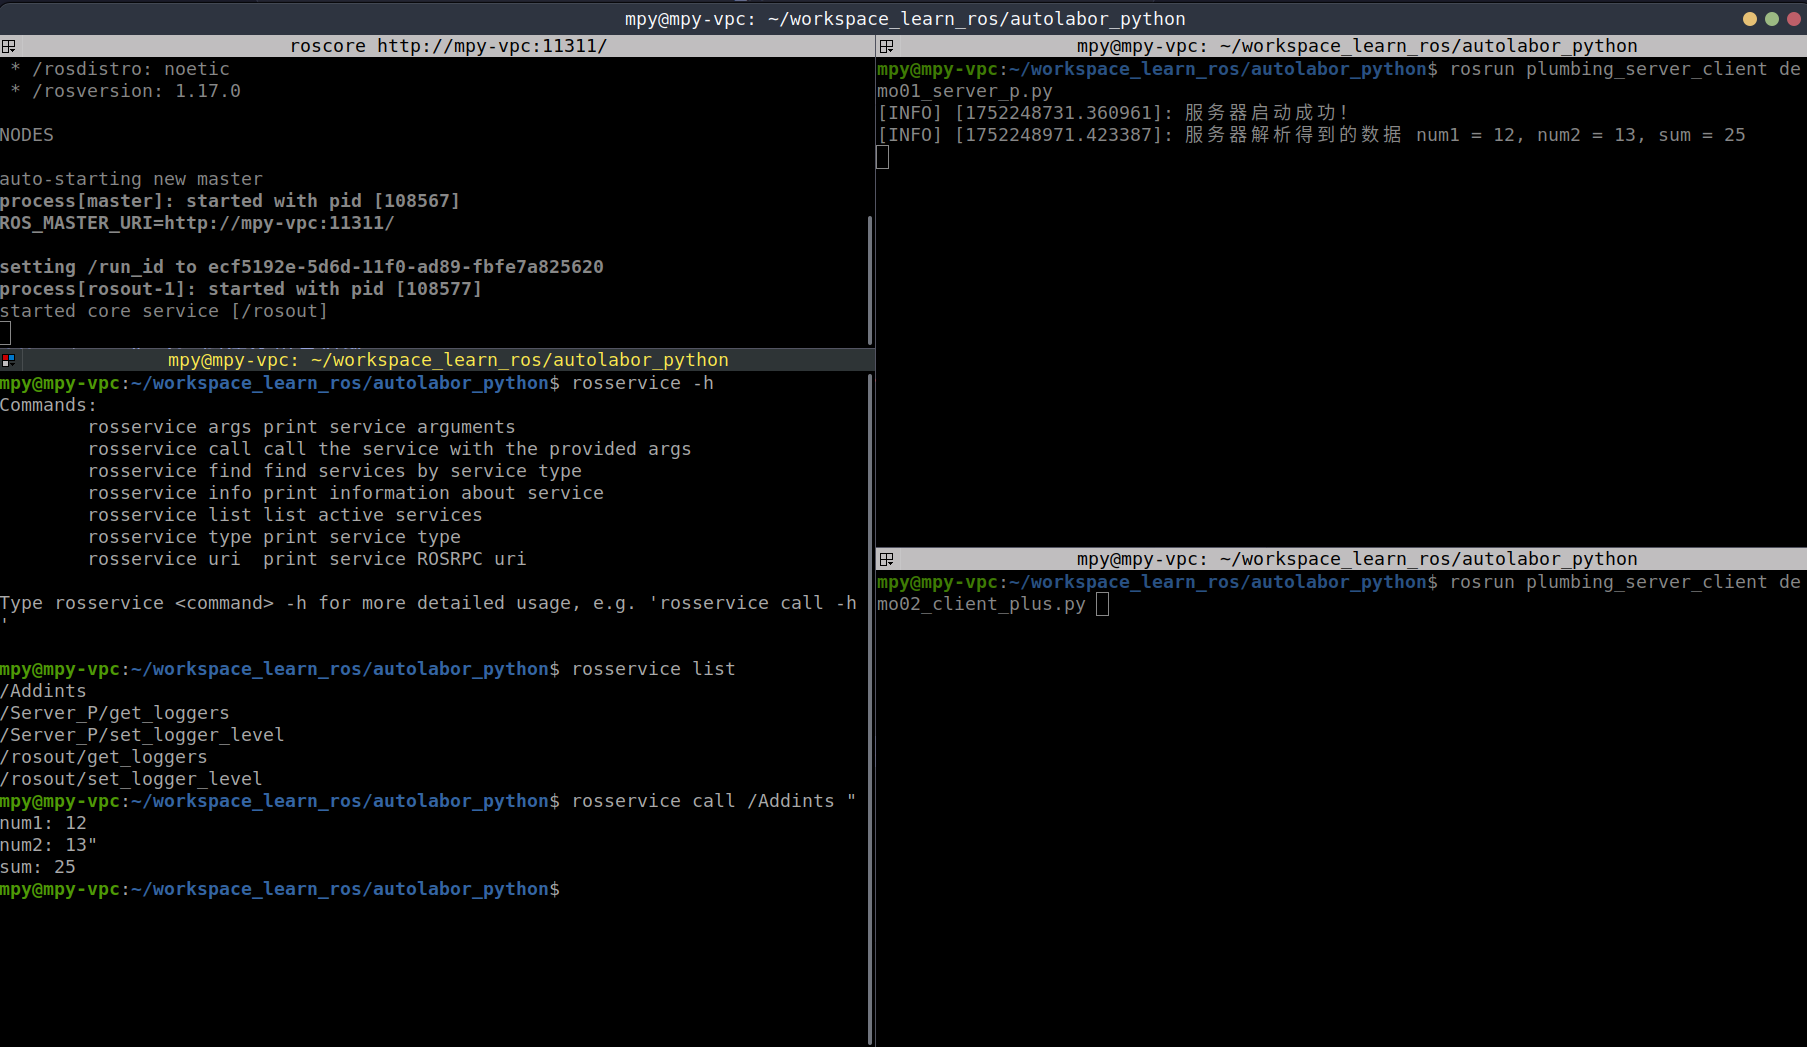
Task: Select the yellow-highlighted rosservice pane titlebar
Action: click(x=447, y=360)
